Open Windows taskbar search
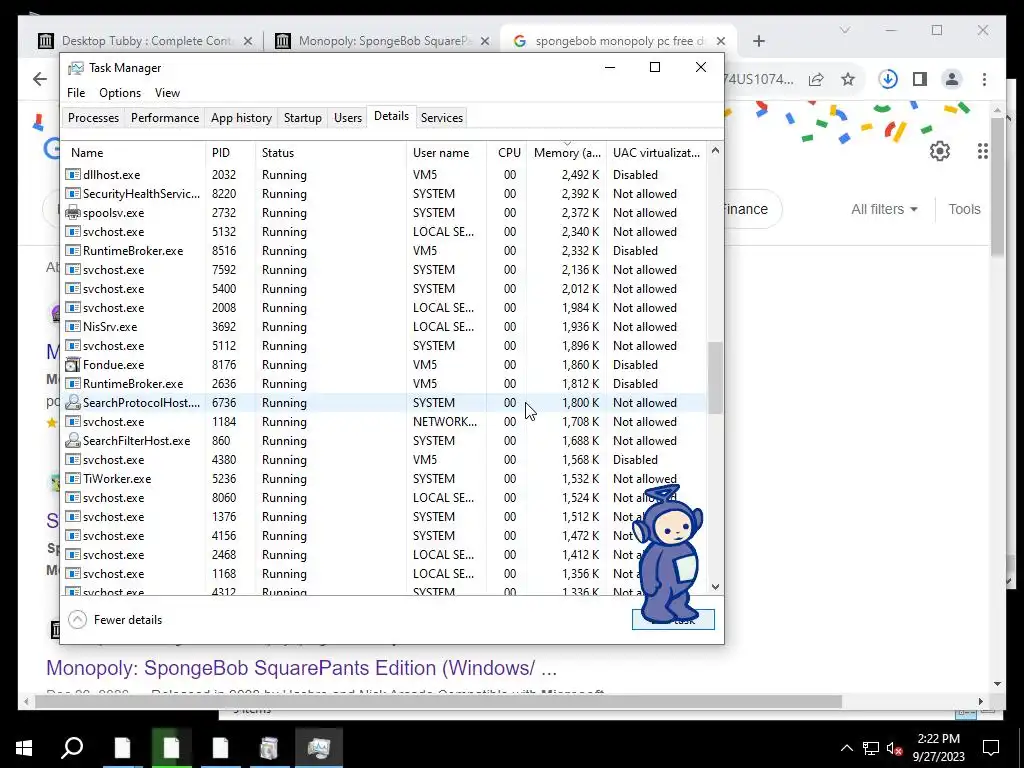 pyautogui.click(x=72, y=748)
